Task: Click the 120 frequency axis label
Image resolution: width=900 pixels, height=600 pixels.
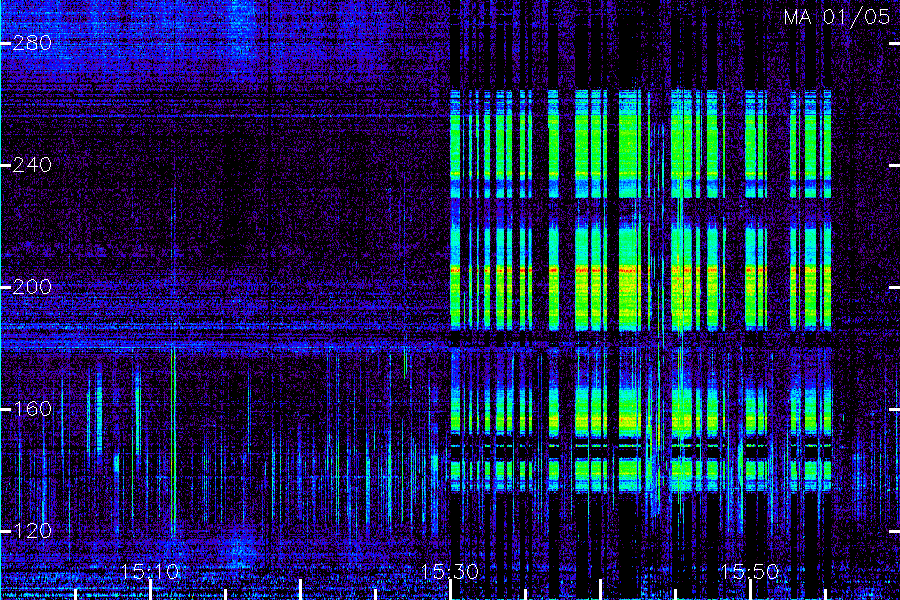Action: (x=32, y=531)
